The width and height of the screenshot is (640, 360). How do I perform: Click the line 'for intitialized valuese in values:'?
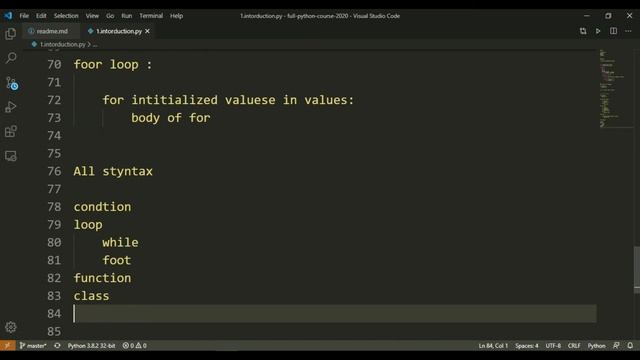click(228, 100)
